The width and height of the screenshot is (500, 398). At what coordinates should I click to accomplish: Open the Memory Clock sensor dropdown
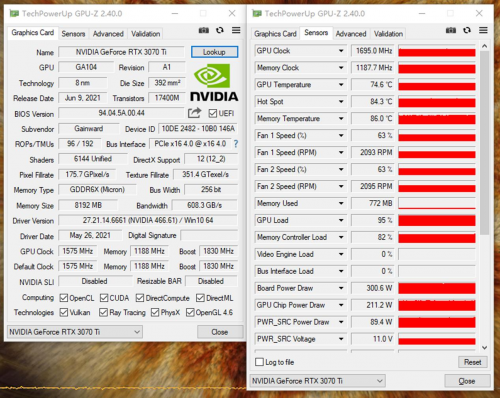point(341,68)
